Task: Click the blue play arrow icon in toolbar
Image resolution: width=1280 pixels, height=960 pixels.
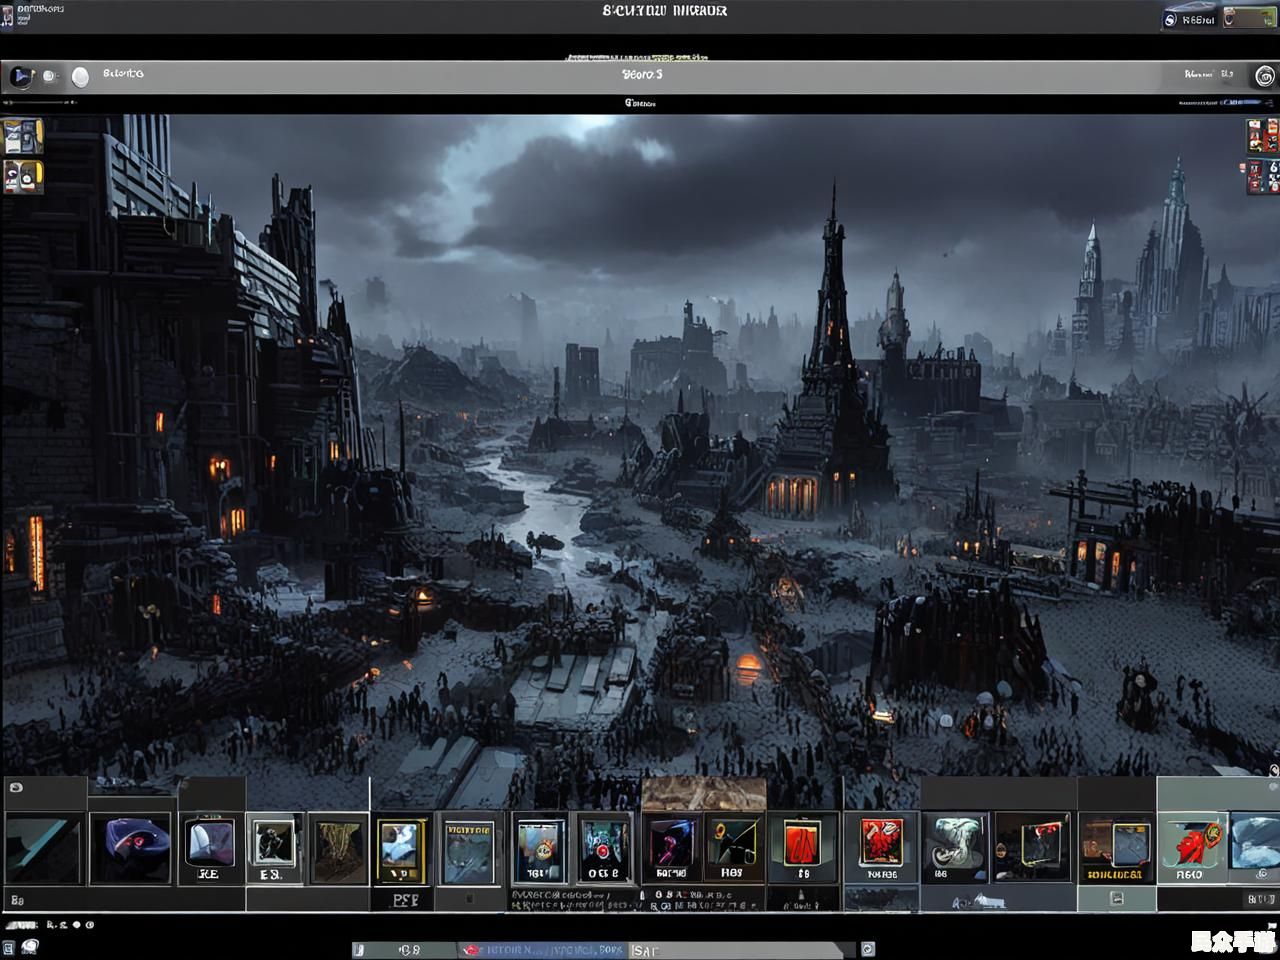Action: pyautogui.click(x=20, y=76)
